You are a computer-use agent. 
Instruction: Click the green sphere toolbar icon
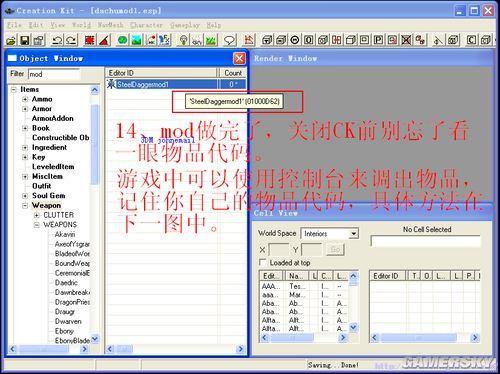[x=123, y=40]
